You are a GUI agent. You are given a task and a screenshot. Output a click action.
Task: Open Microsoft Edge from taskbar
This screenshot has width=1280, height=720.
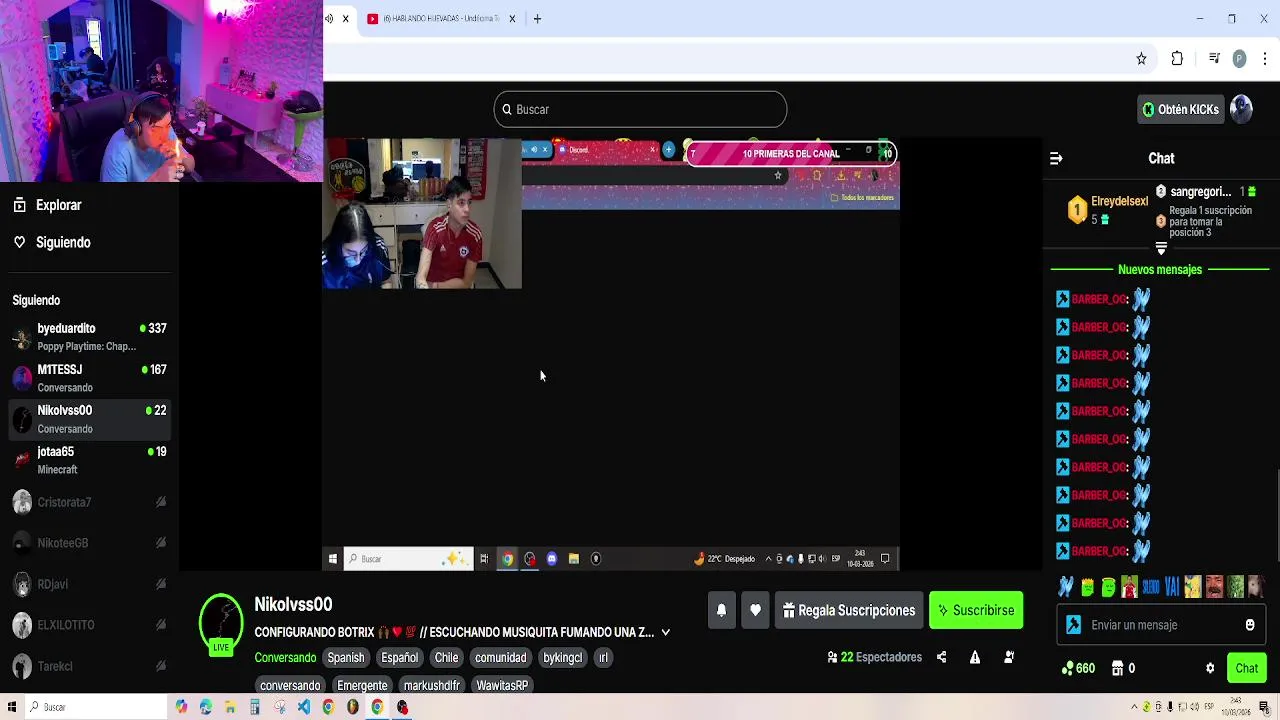tap(206, 707)
